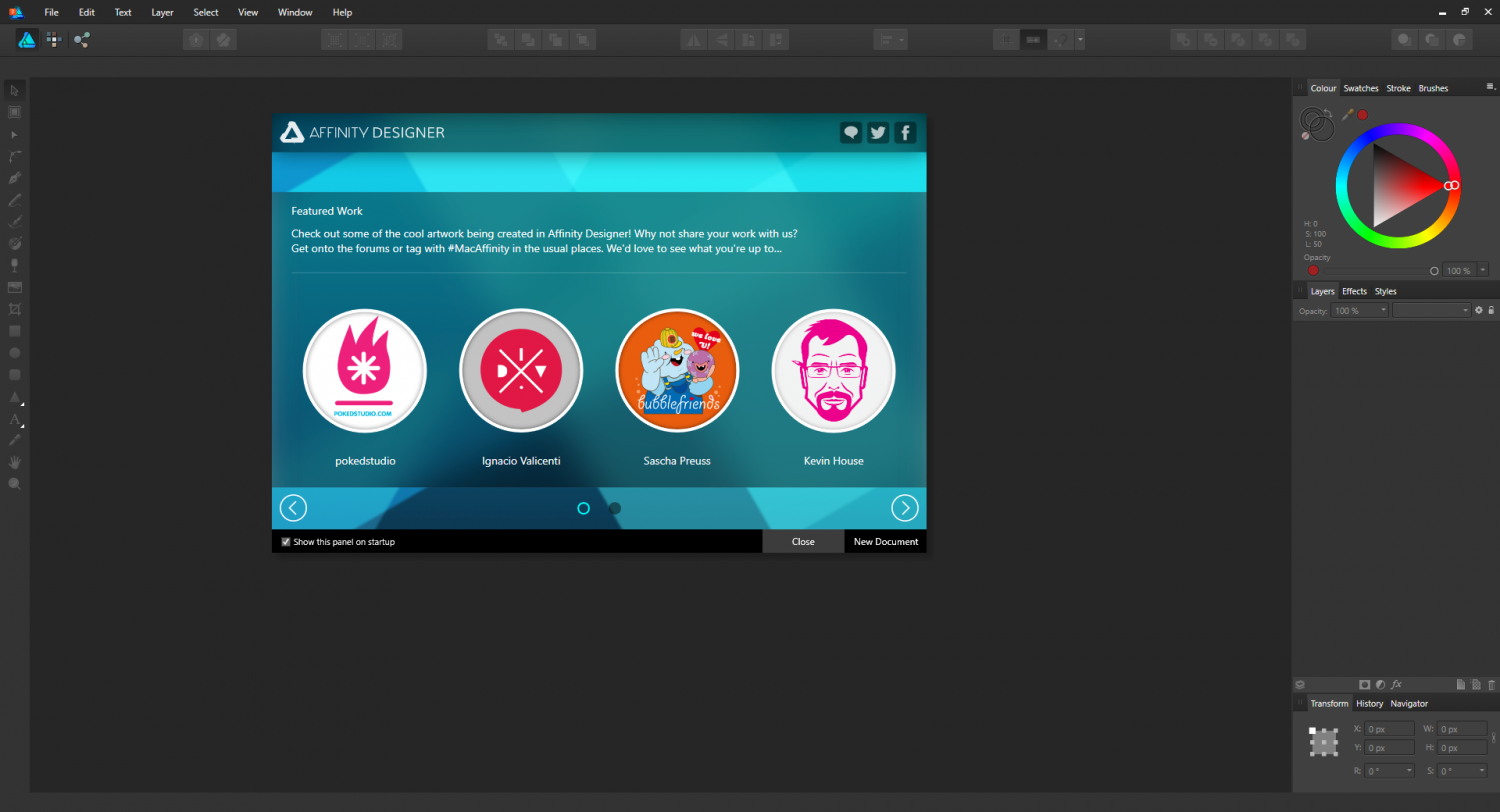
Task: Switch to the History tab
Action: pos(1369,703)
